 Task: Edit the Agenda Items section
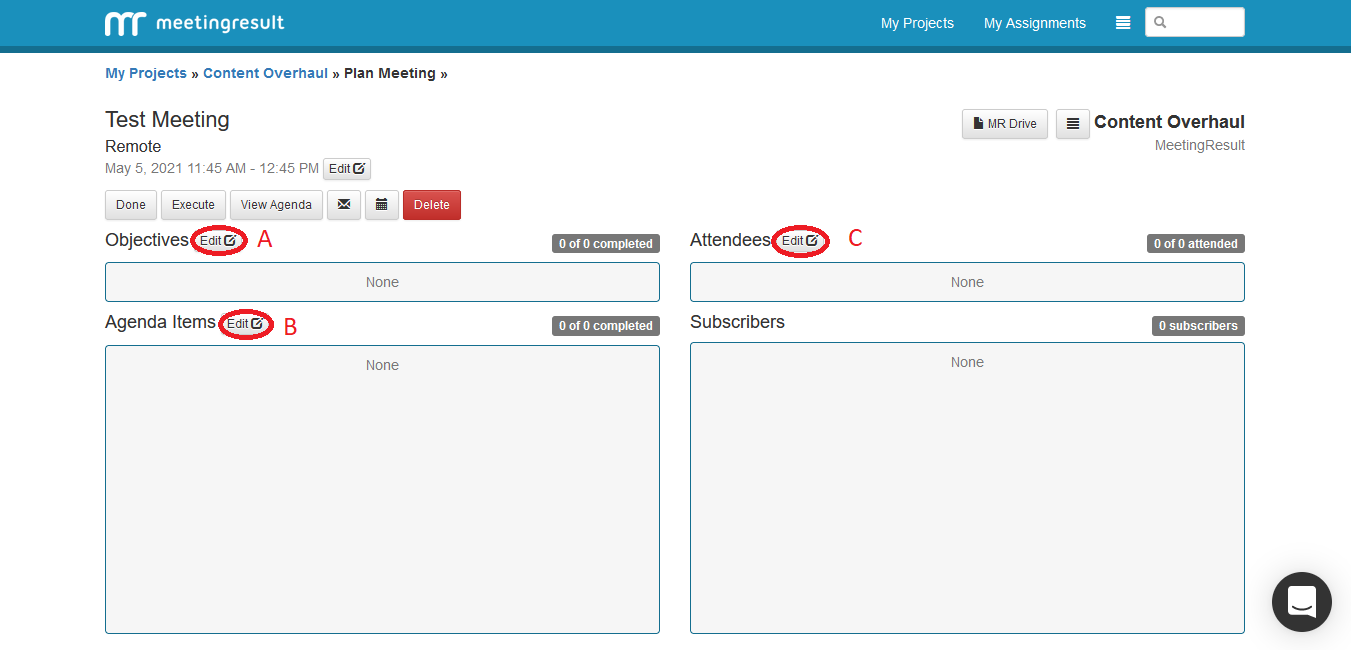245,324
